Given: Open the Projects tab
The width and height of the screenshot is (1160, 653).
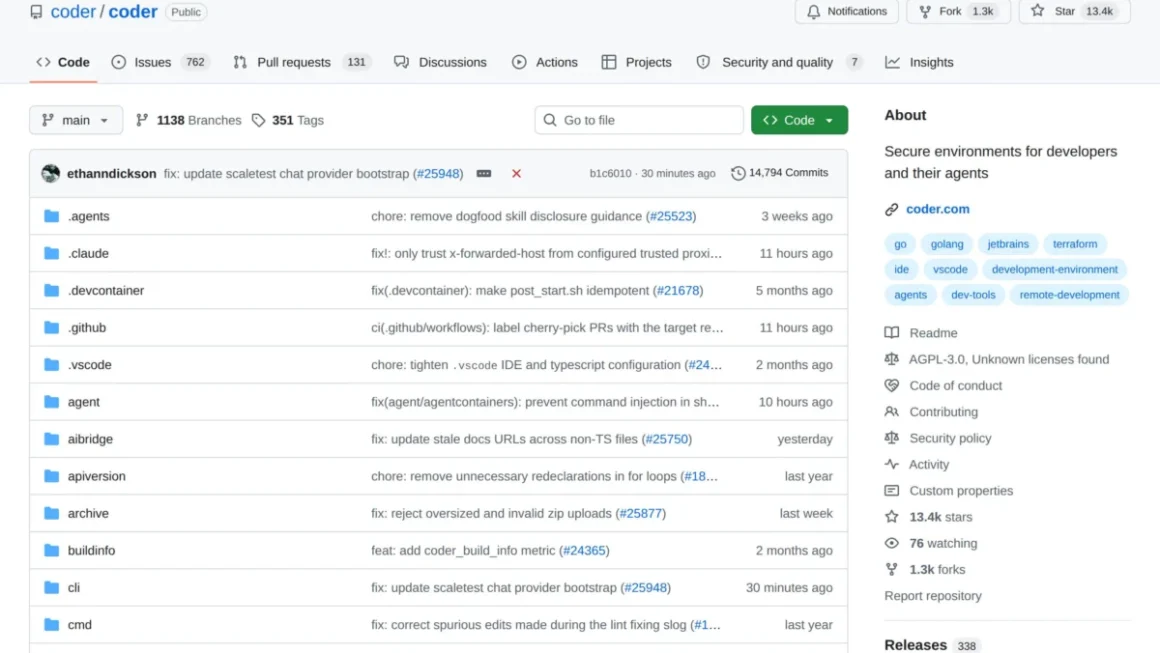Looking at the screenshot, I should 637,62.
